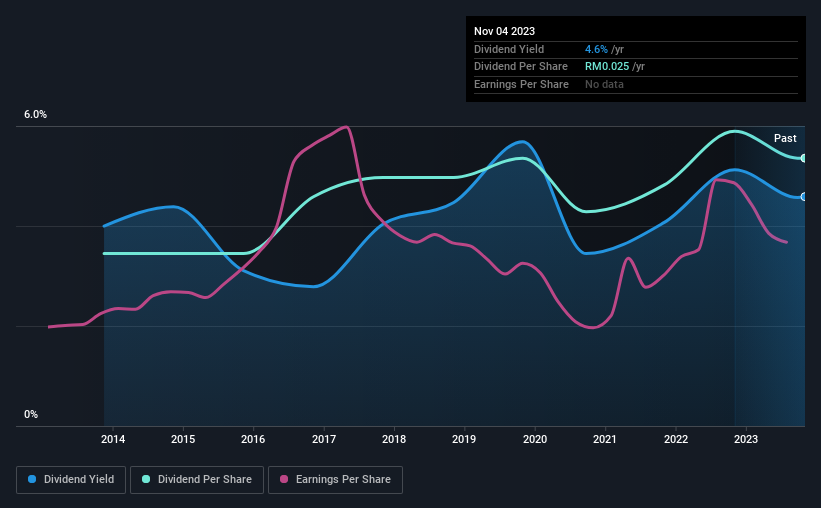Click the blue endpoint marker on Dividend Yield line
This screenshot has width=821, height=508.
point(804,197)
